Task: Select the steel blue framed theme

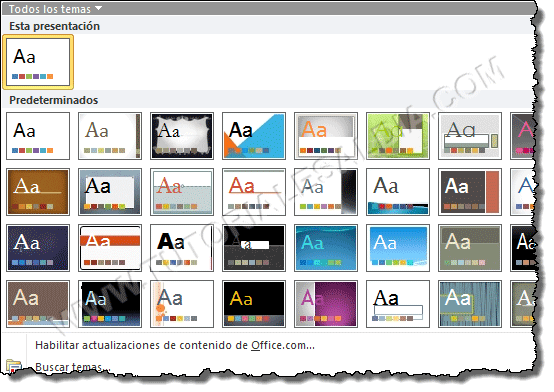Action: tap(110, 192)
